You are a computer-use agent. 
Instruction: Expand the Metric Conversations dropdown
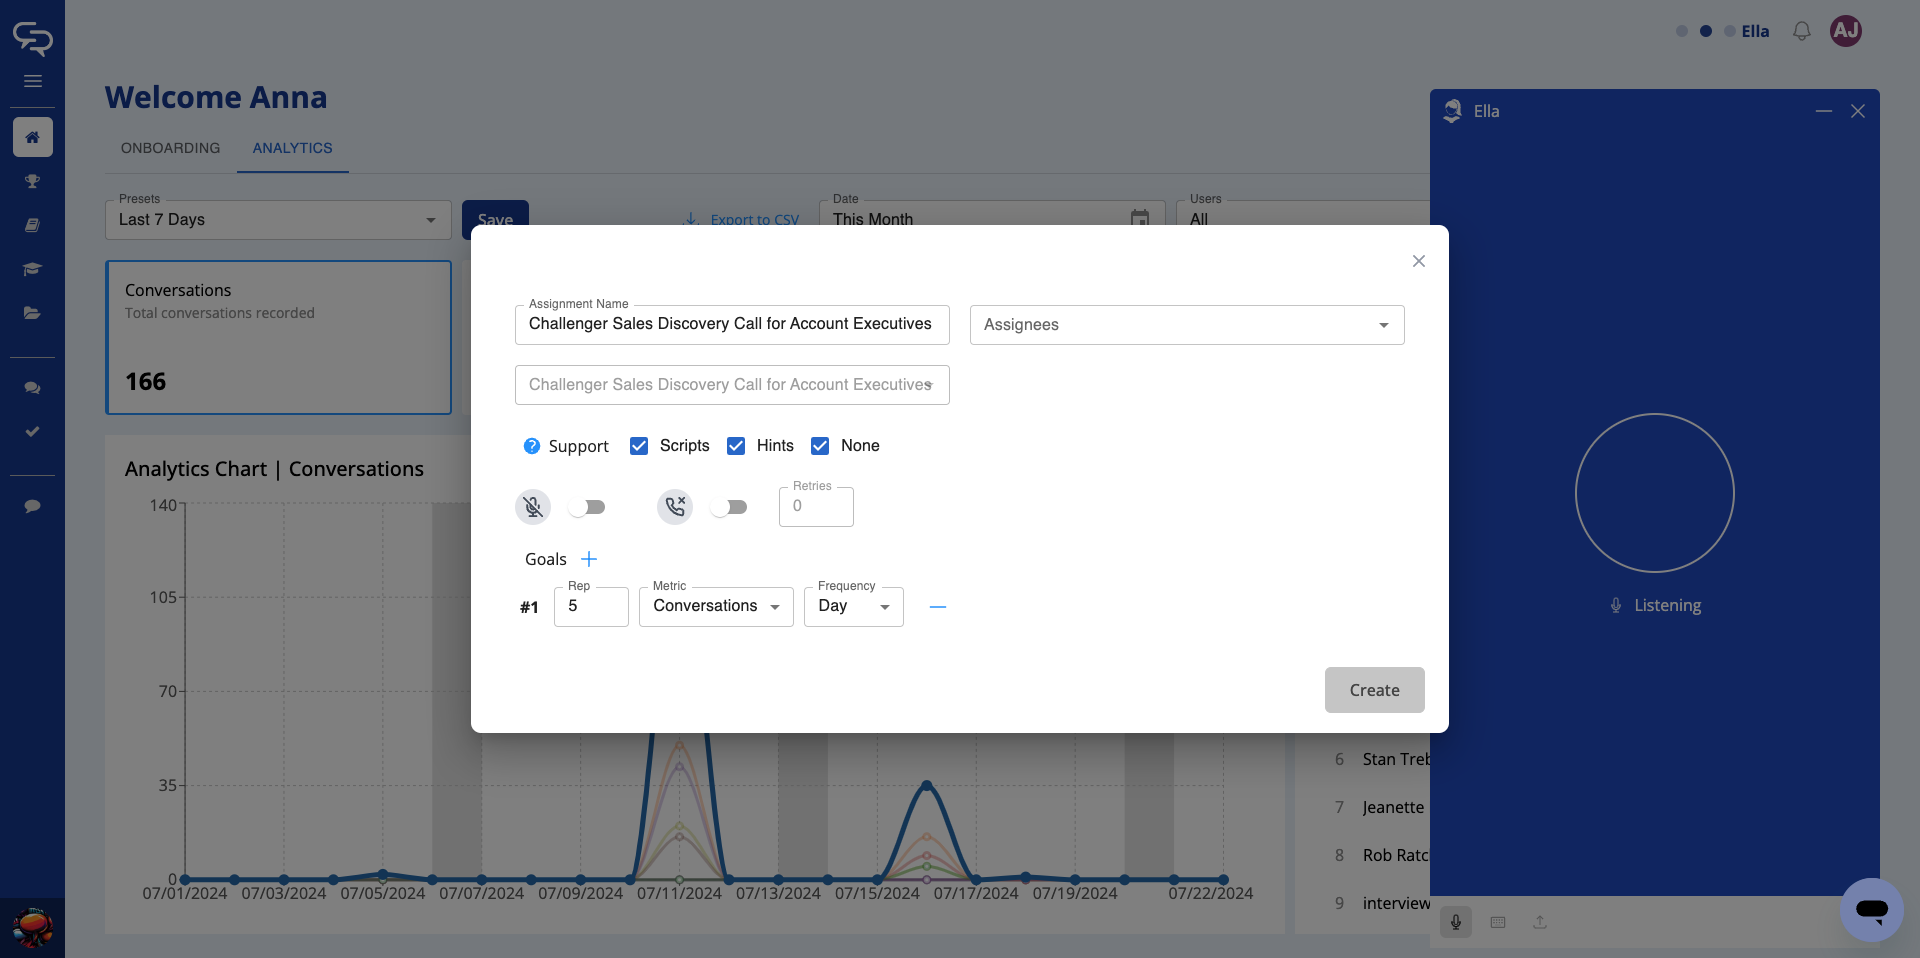point(716,607)
